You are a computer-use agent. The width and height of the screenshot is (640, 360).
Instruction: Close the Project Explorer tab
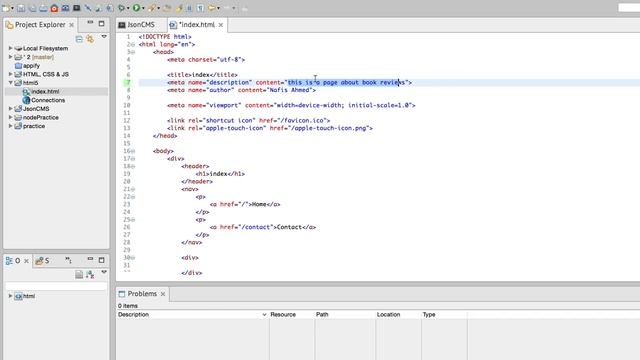pos(71,25)
